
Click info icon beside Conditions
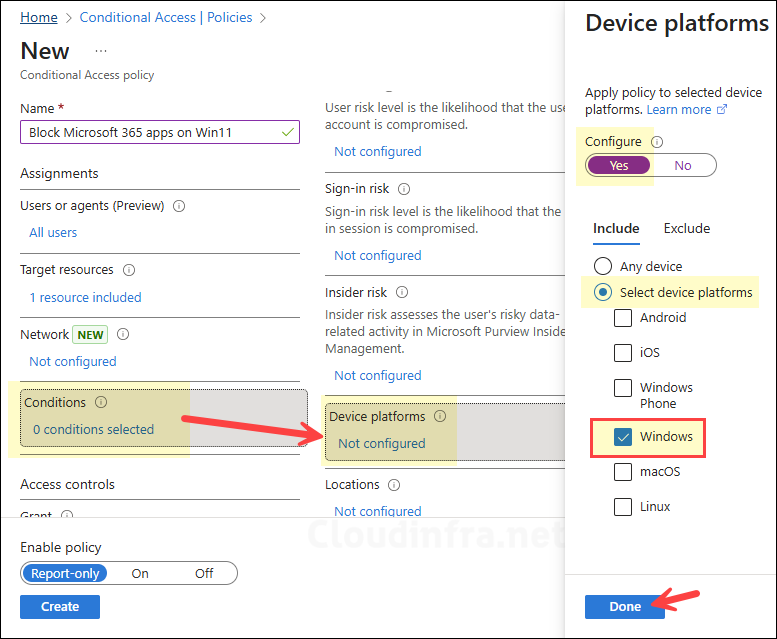pyautogui.click(x=101, y=402)
